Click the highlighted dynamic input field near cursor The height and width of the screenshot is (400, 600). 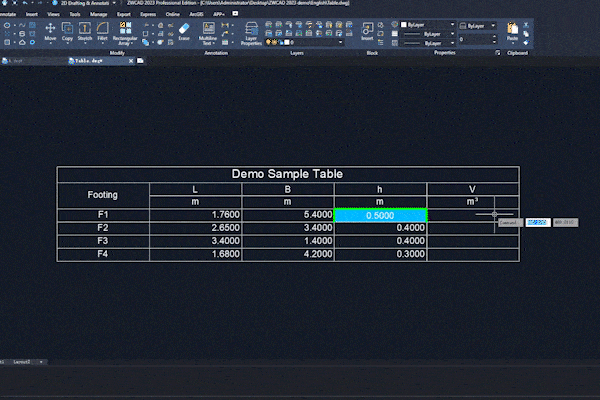pyautogui.click(x=538, y=222)
